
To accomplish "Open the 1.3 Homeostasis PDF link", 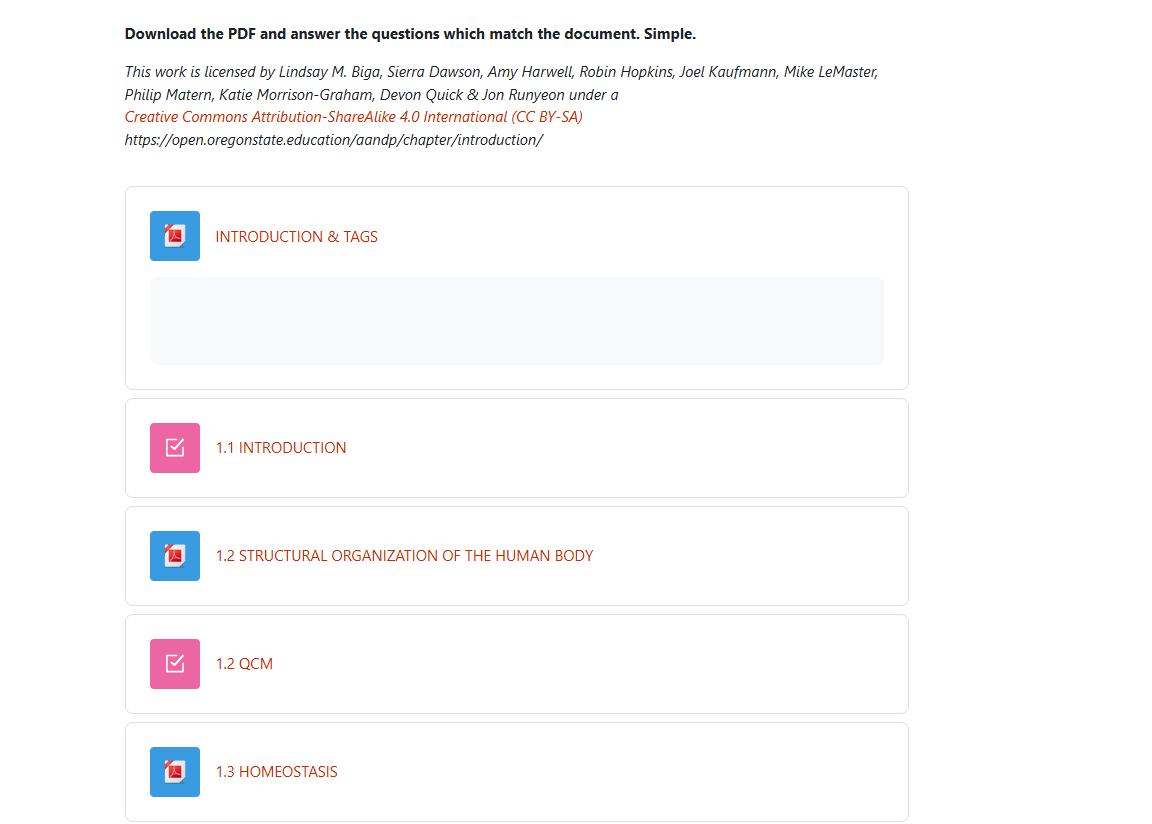I will tap(276, 772).
